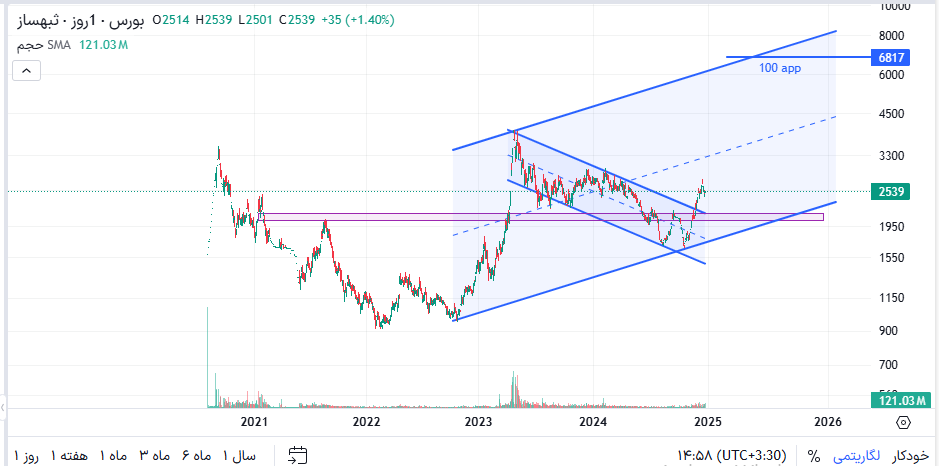Click the 2539 current price label
Image resolution: width=939 pixels, height=466 pixels.
pyautogui.click(x=890, y=192)
